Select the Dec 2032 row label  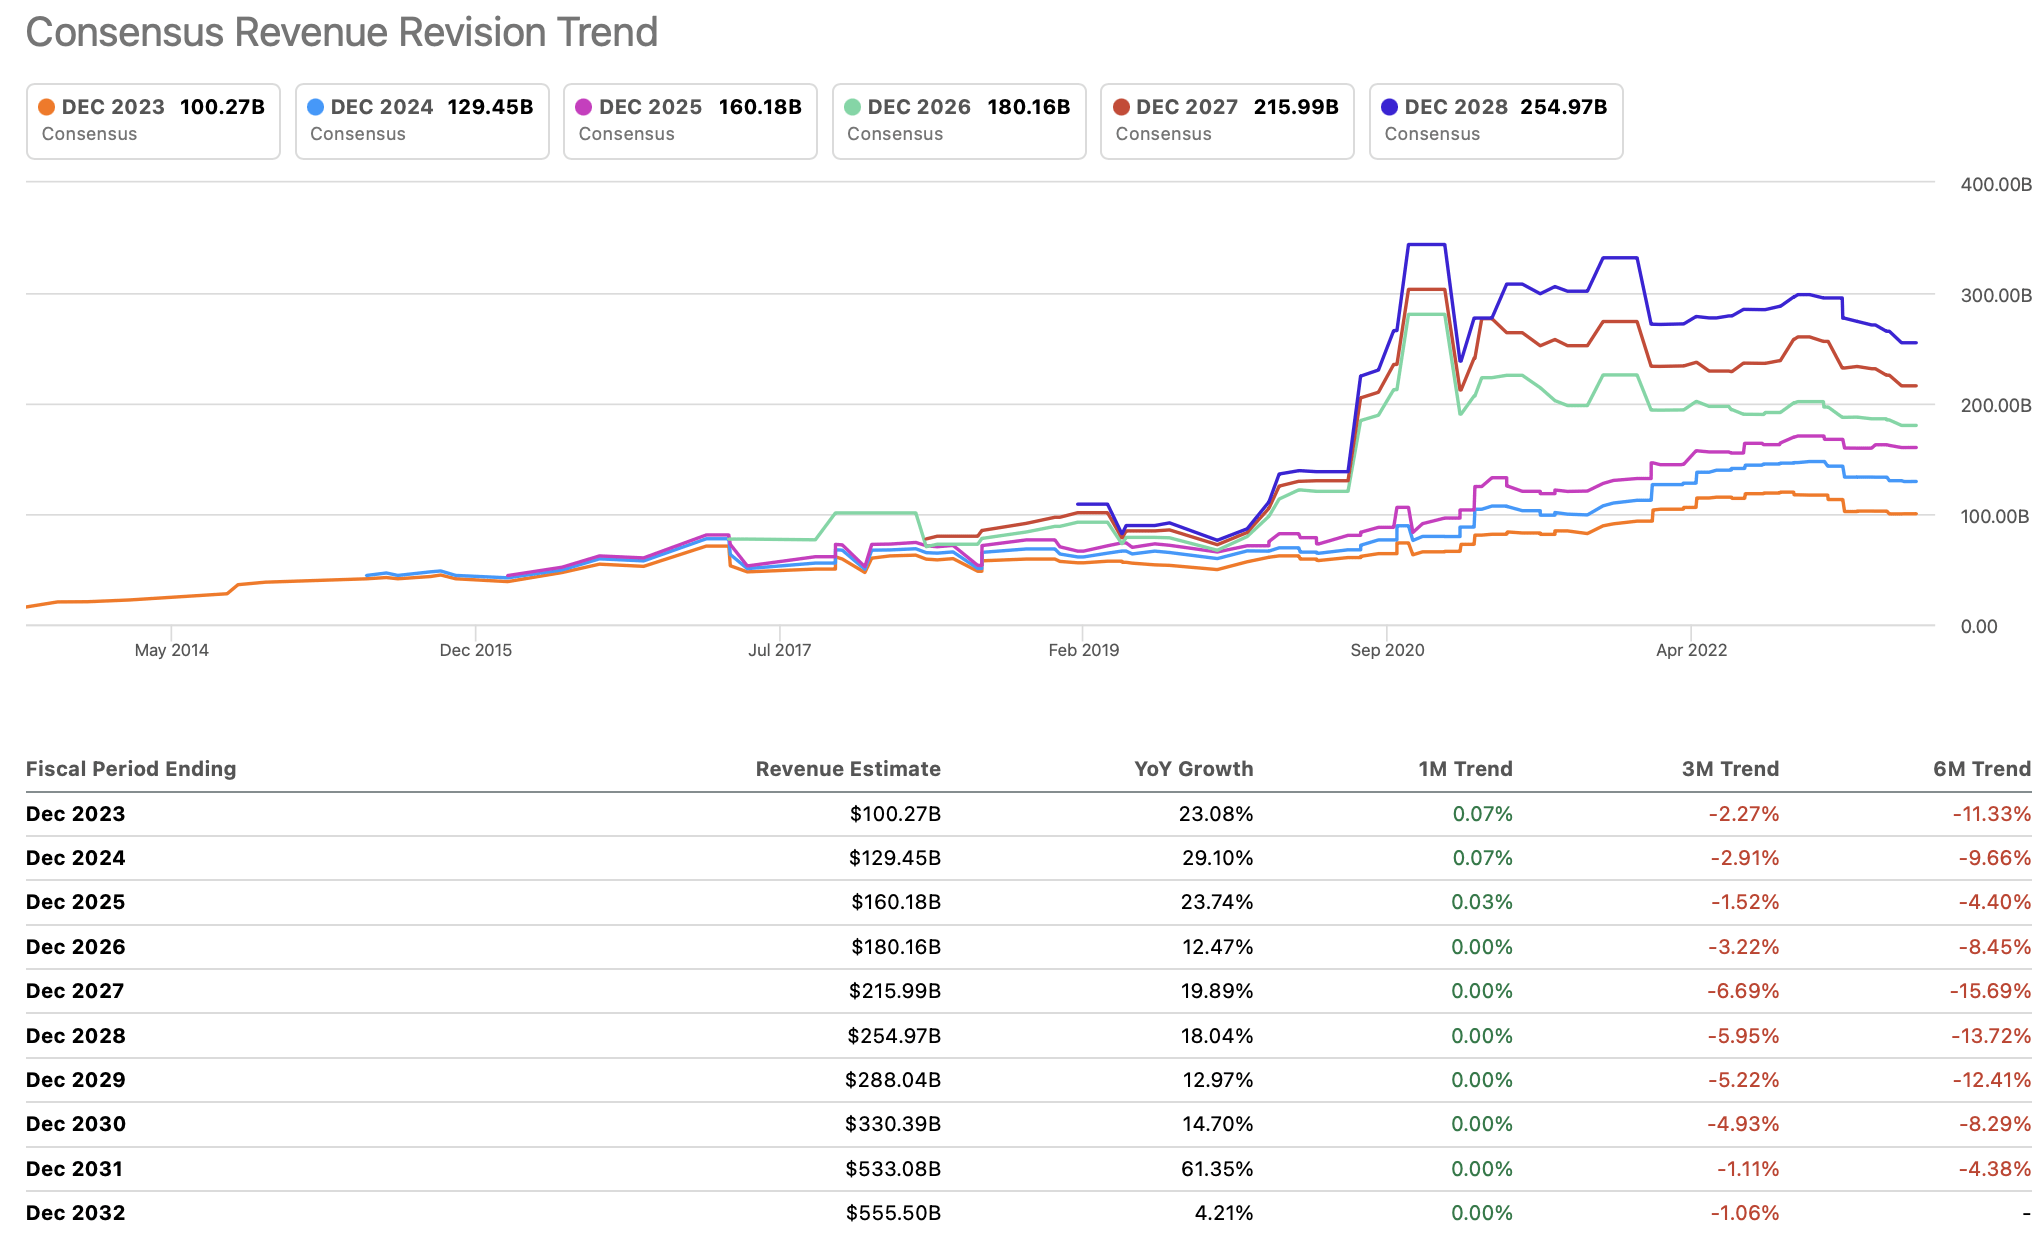(x=76, y=1213)
